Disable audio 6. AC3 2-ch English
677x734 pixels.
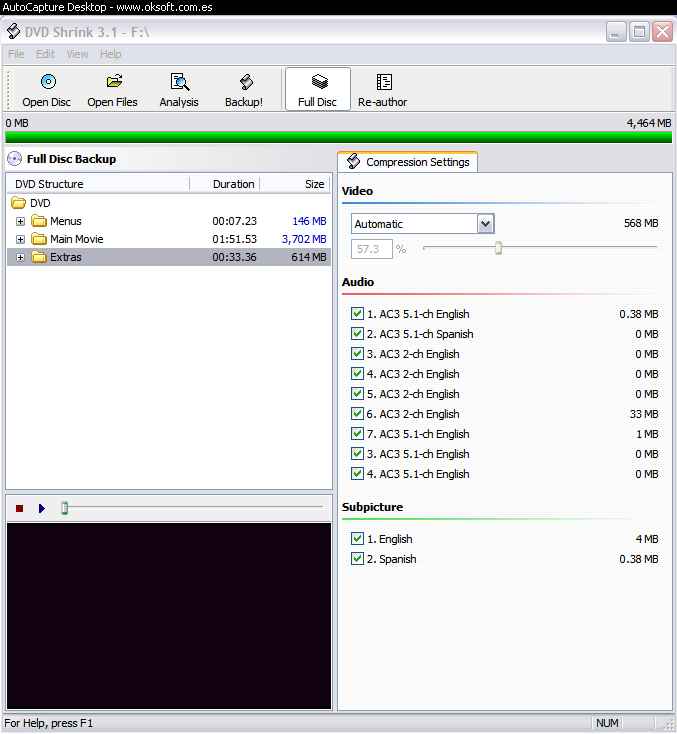(x=357, y=414)
